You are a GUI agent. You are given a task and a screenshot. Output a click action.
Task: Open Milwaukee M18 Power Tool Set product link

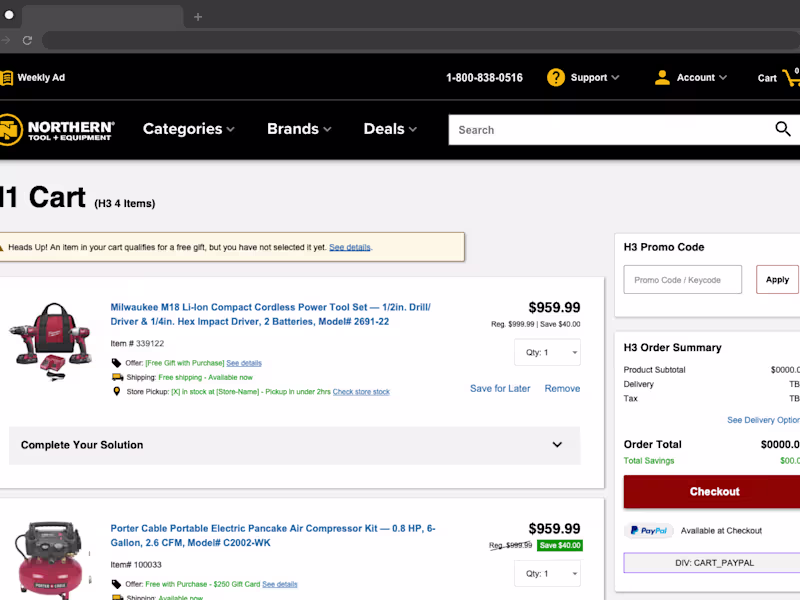270,314
